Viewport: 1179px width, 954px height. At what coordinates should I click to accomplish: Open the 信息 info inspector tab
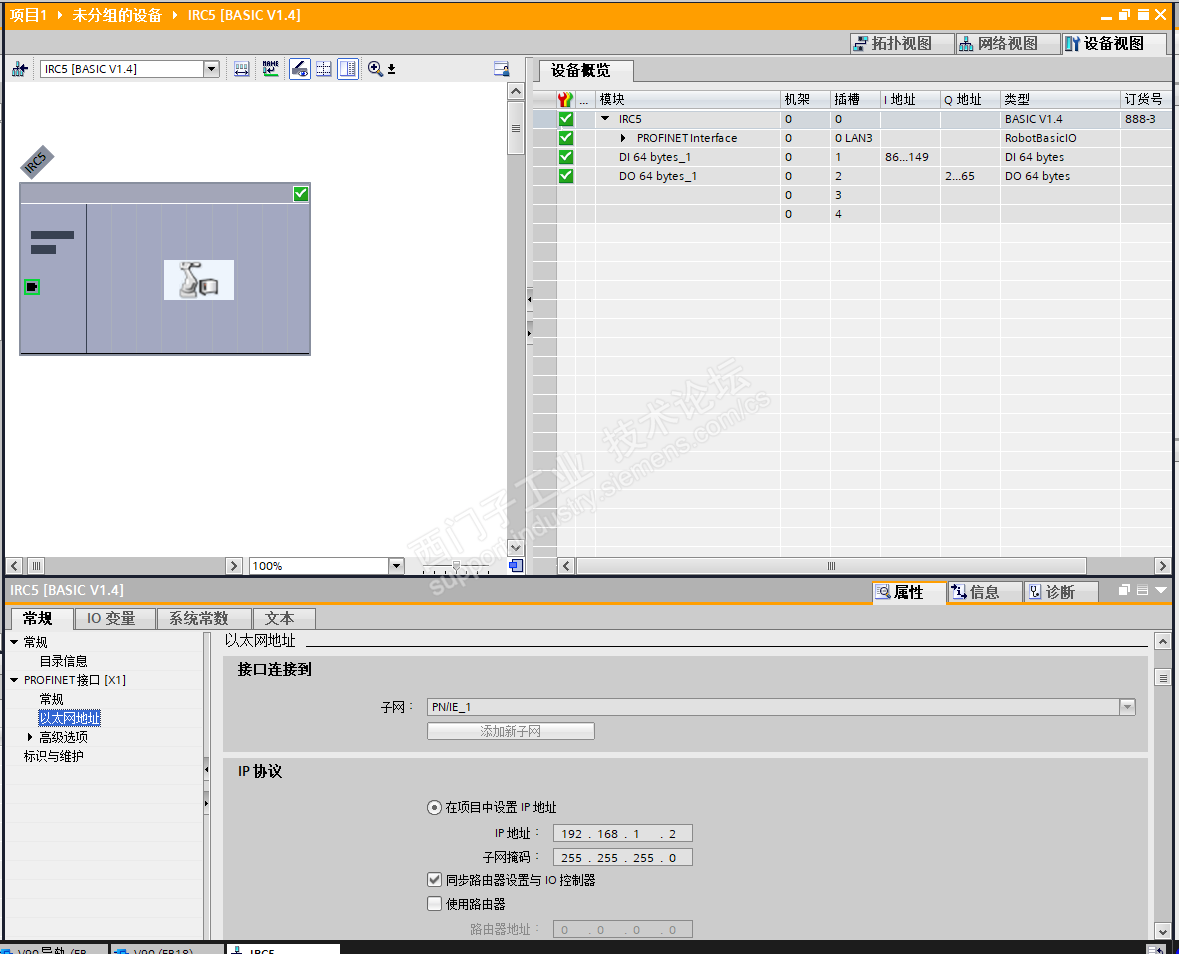point(984,592)
